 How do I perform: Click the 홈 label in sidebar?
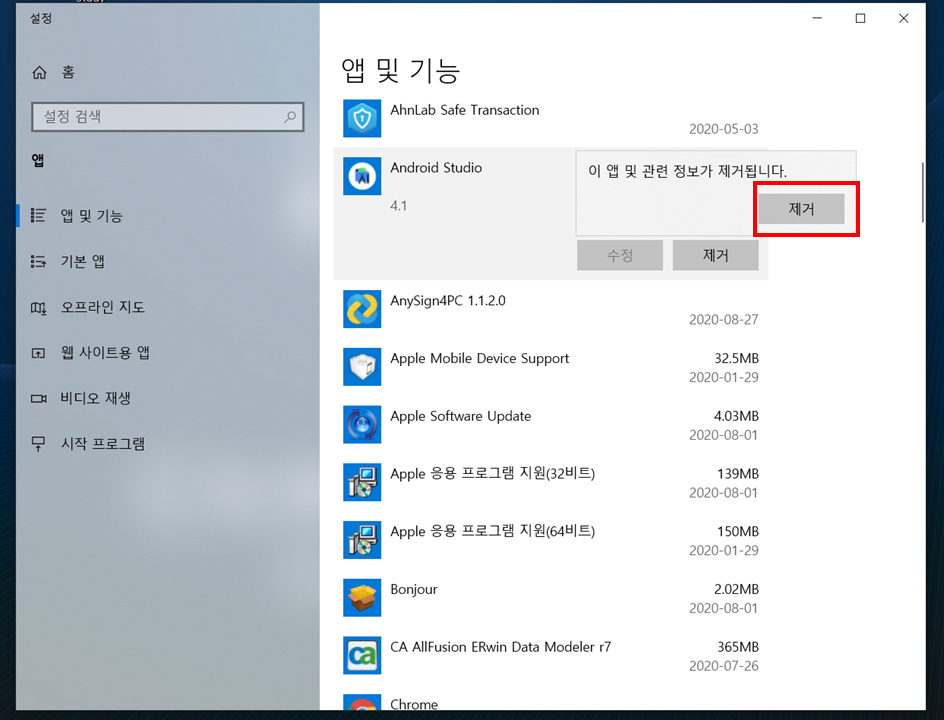tap(68, 73)
